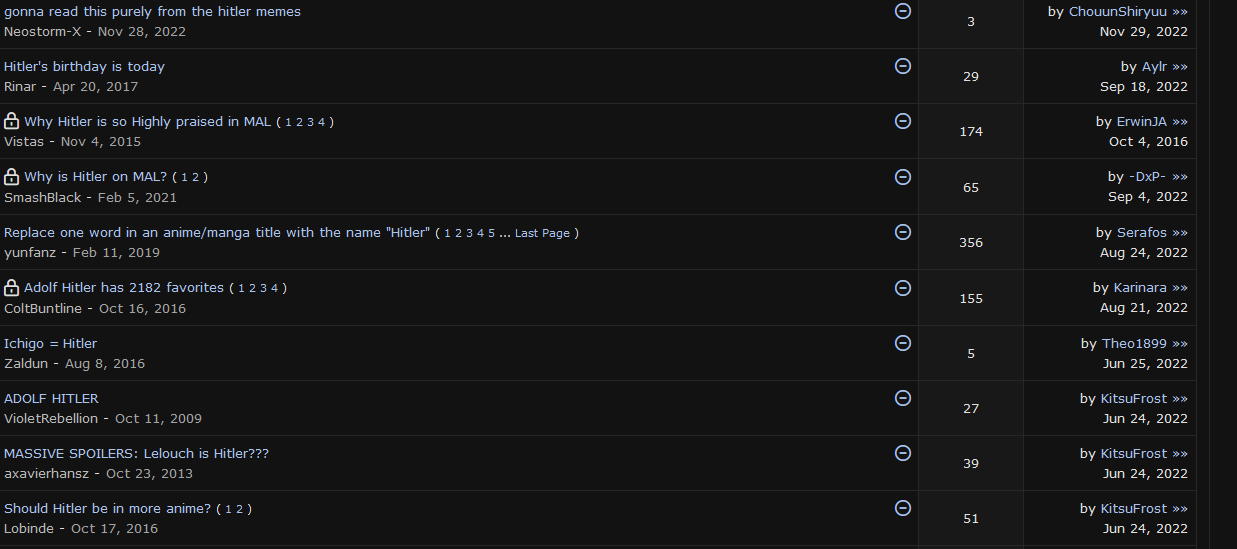Click the minus icon beside 'MASSIVE SPOILERS' topic
Image resolution: width=1237 pixels, height=549 pixels.
(902, 453)
